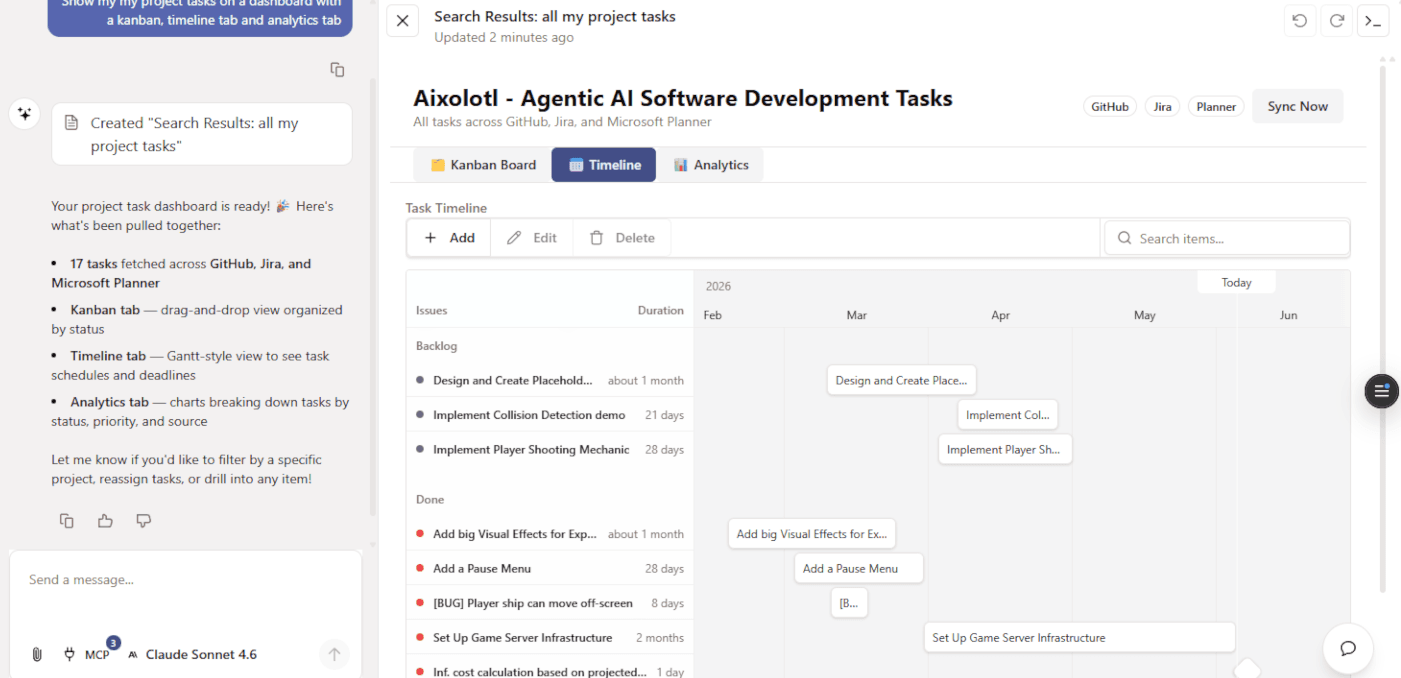The image size is (1401, 678).
Task: Open MCP connectors plug icon
Action: 69,654
